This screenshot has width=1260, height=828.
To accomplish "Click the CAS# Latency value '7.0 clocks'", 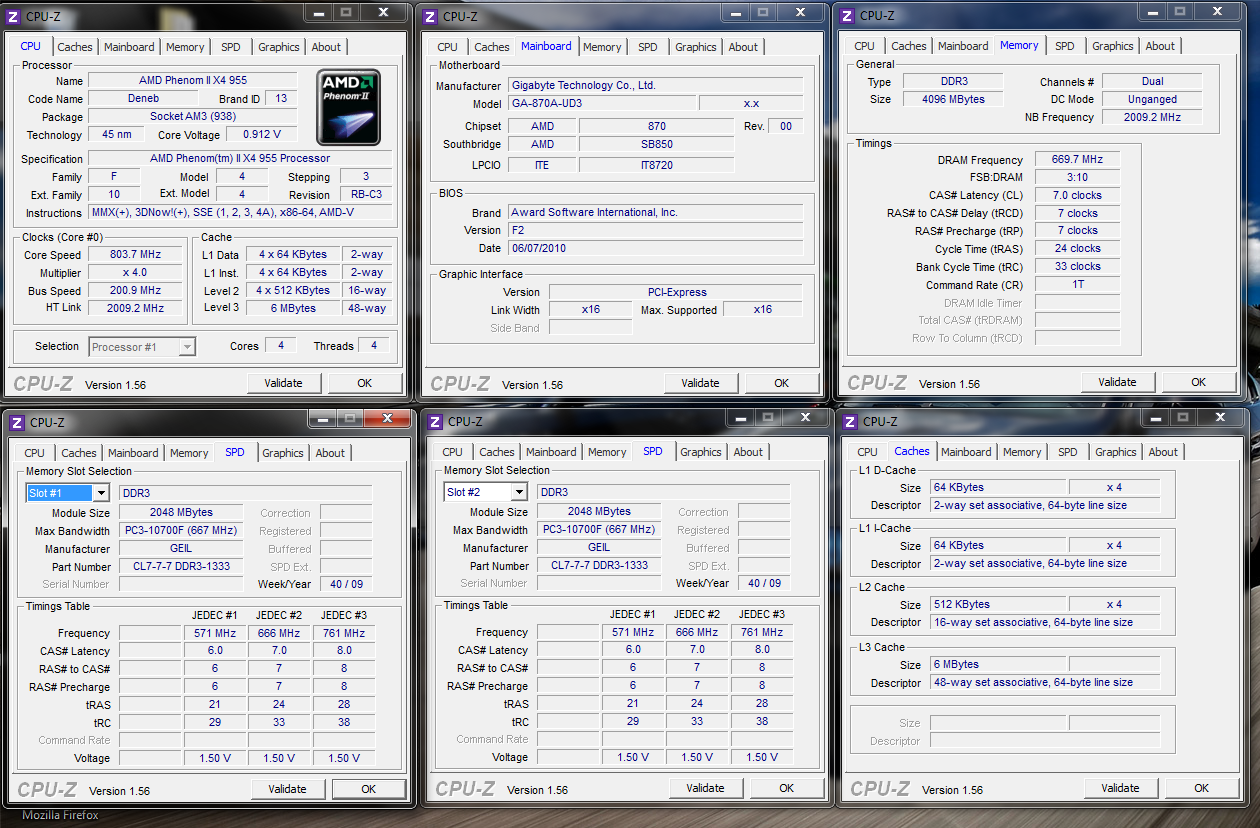I will [x=1077, y=196].
